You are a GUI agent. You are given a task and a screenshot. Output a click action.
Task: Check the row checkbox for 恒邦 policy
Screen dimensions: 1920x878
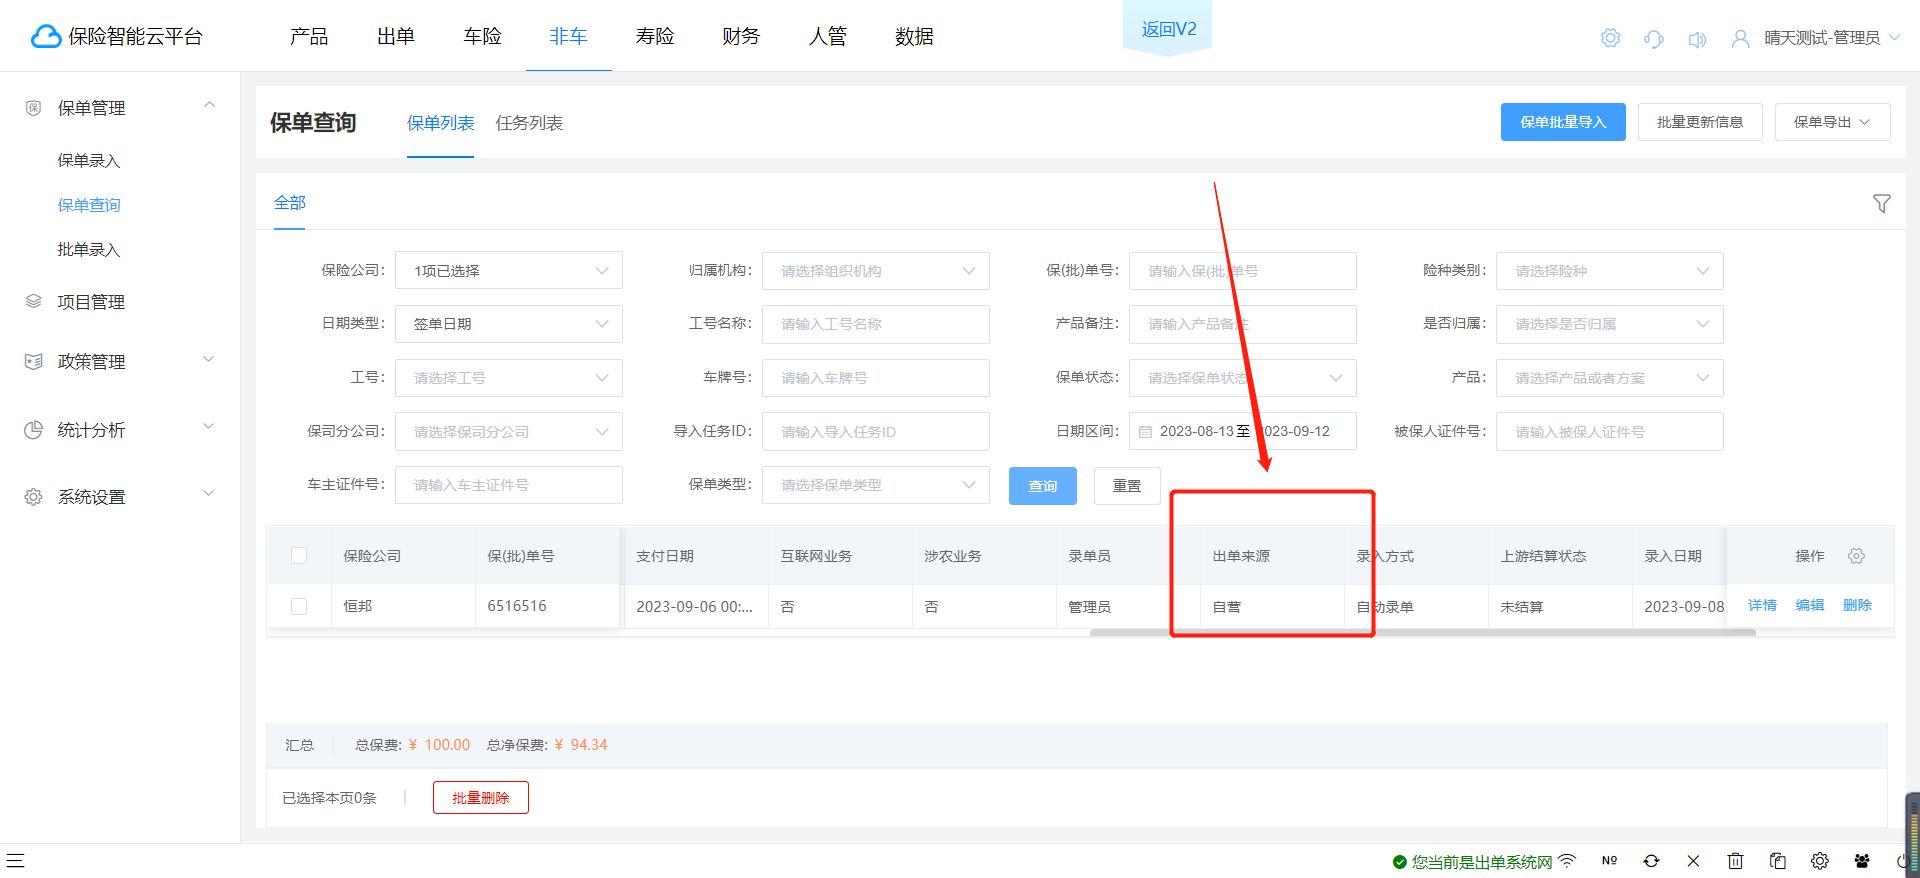(299, 606)
